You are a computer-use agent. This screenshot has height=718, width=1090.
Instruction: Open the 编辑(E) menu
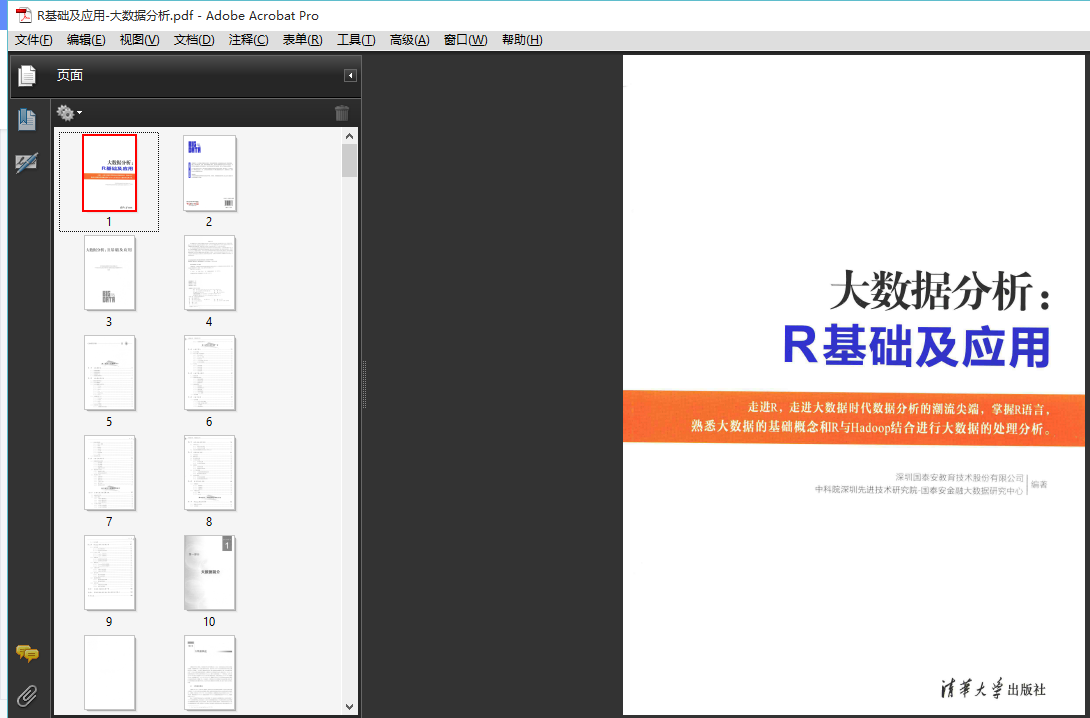(86, 40)
